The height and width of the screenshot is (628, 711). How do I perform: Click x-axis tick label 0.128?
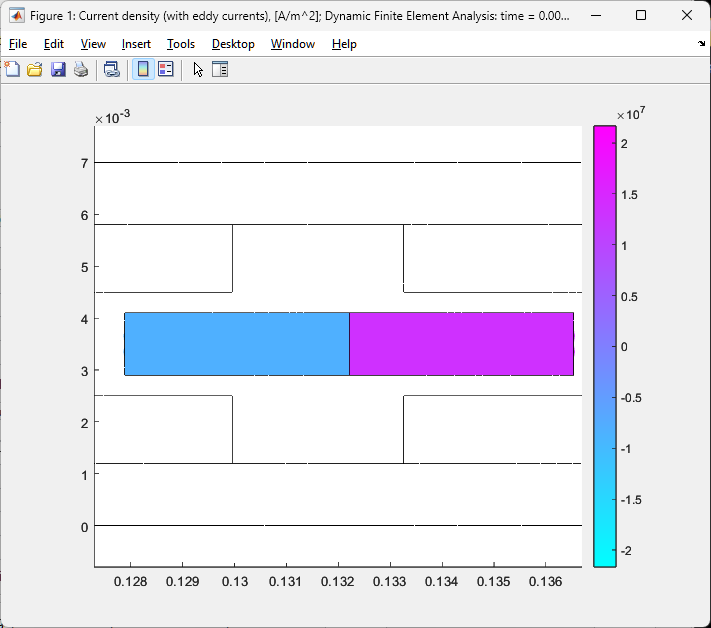pyautogui.click(x=131, y=582)
